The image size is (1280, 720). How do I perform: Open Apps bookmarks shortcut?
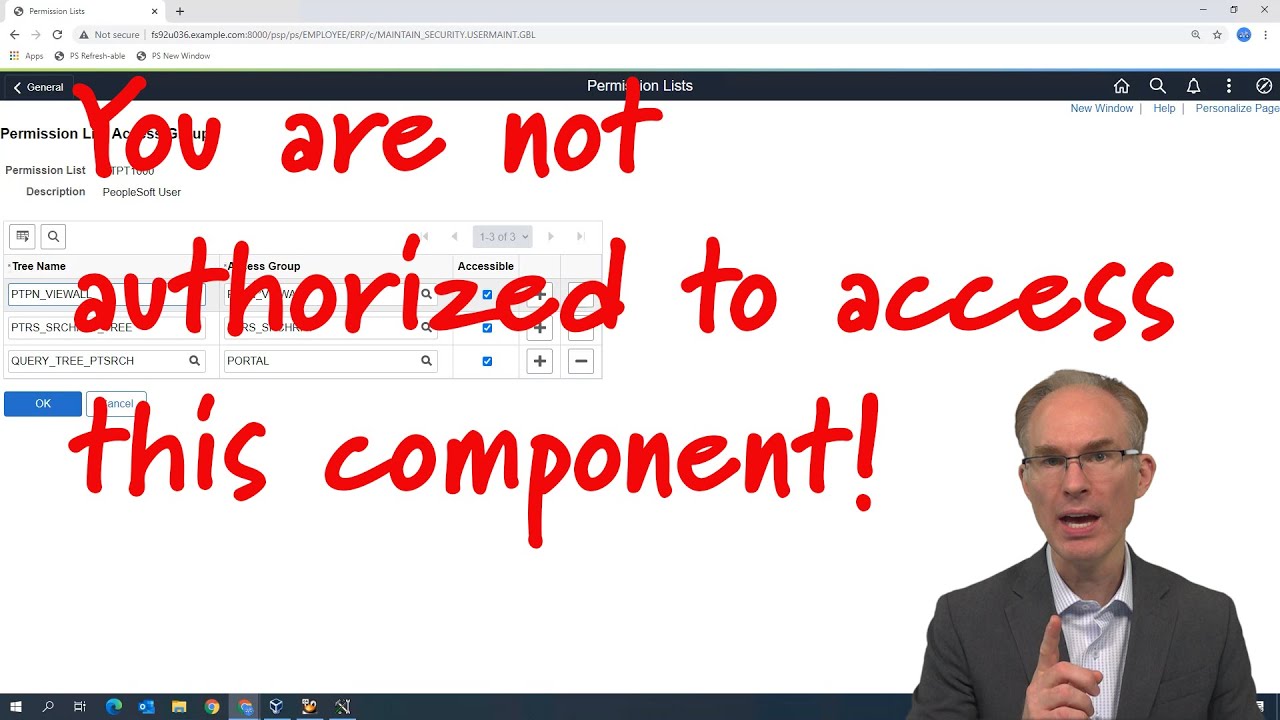pos(26,56)
